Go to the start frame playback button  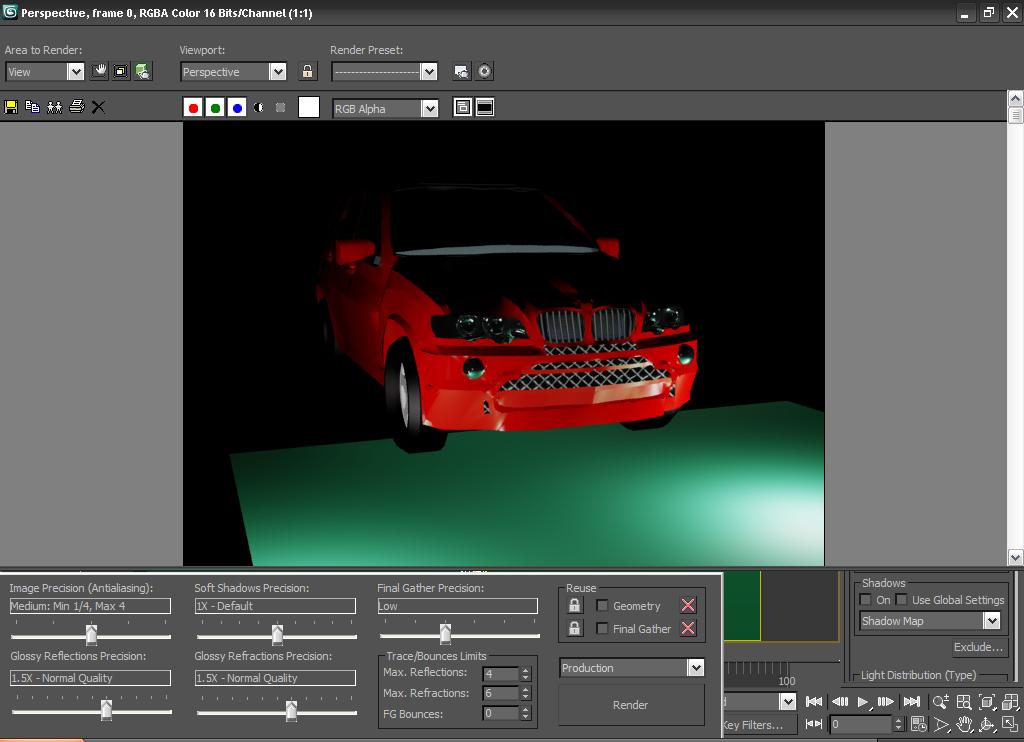814,702
